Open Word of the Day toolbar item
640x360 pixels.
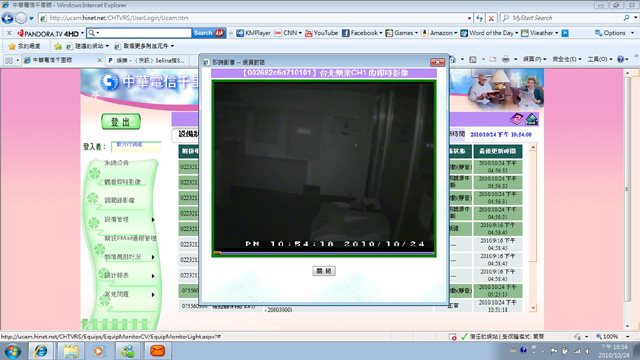pyautogui.click(x=487, y=33)
